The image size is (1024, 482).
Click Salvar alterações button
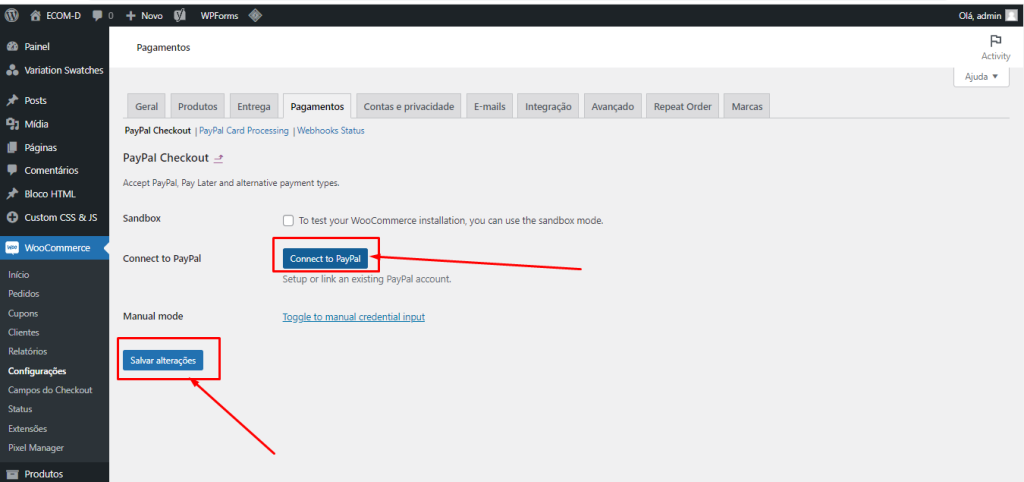coord(163,360)
